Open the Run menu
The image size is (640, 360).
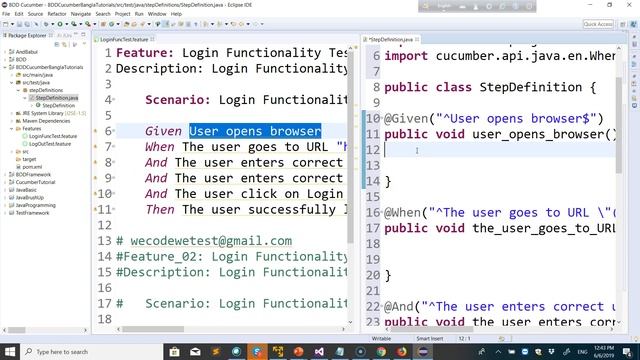click(139, 14)
